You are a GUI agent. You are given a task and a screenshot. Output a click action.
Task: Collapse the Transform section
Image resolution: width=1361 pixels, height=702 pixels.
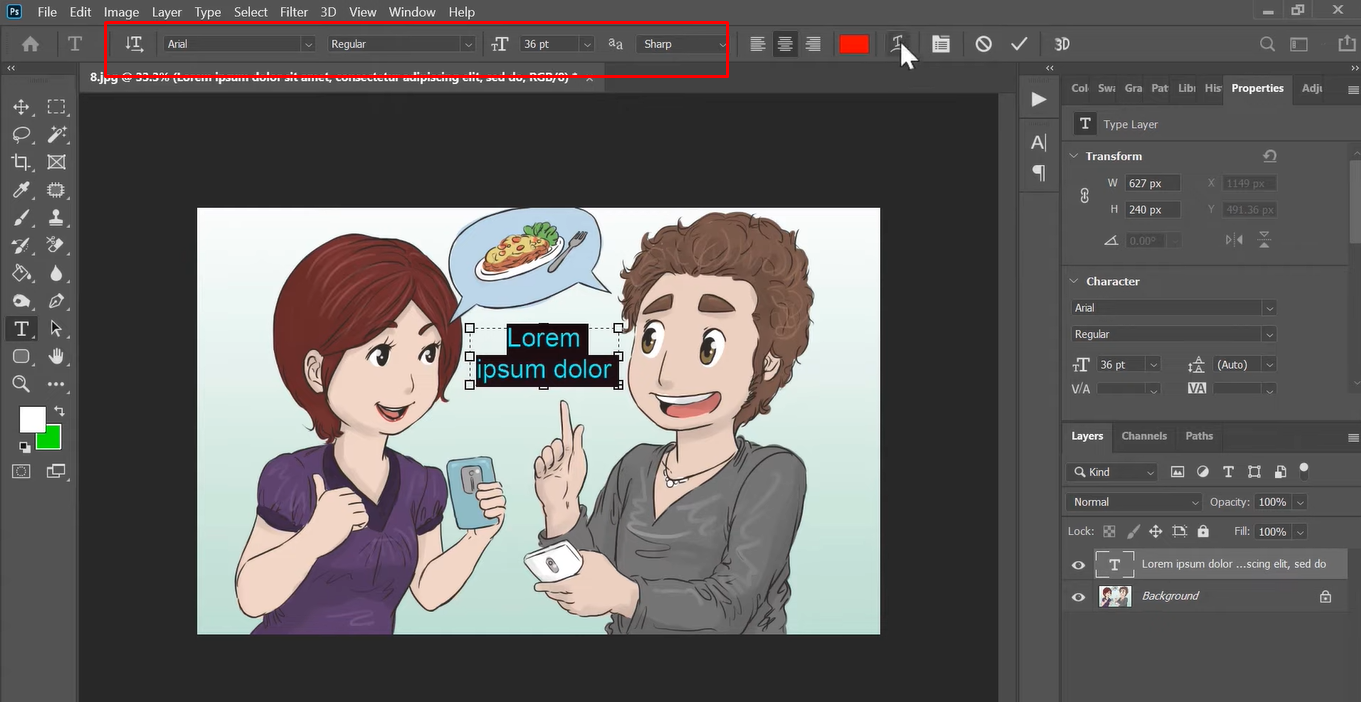(1074, 156)
